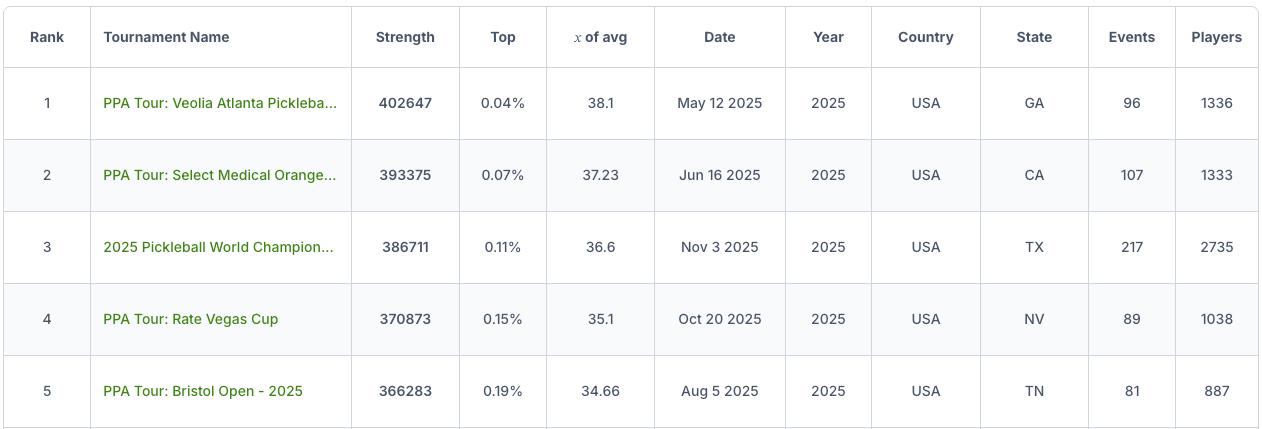Sort by the Date column header

tap(719, 37)
